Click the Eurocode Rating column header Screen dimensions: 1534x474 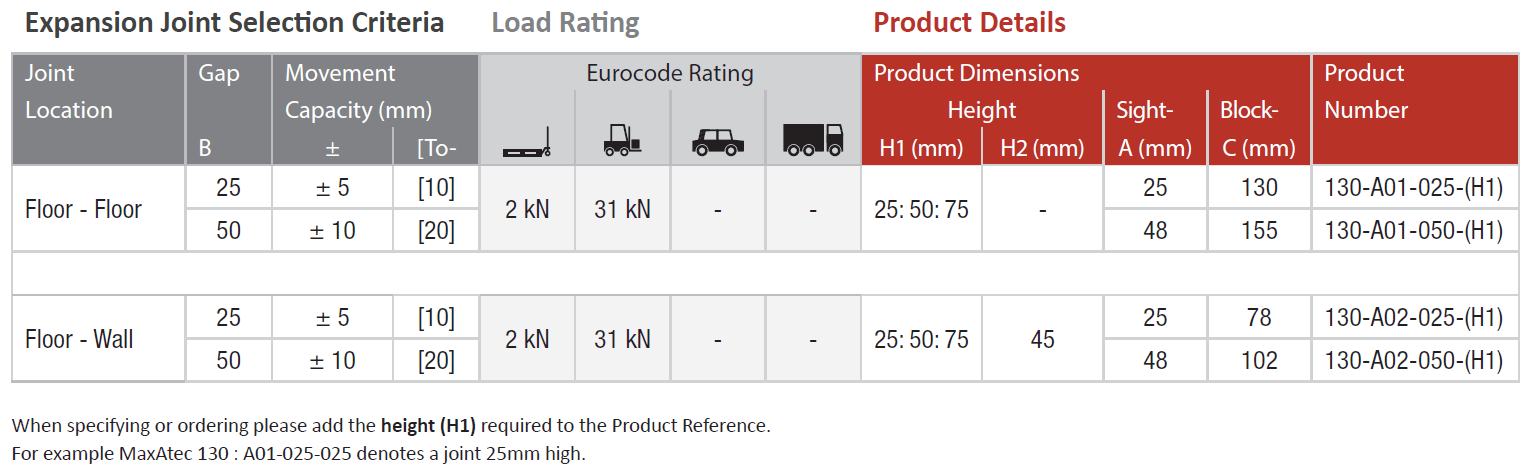(669, 73)
